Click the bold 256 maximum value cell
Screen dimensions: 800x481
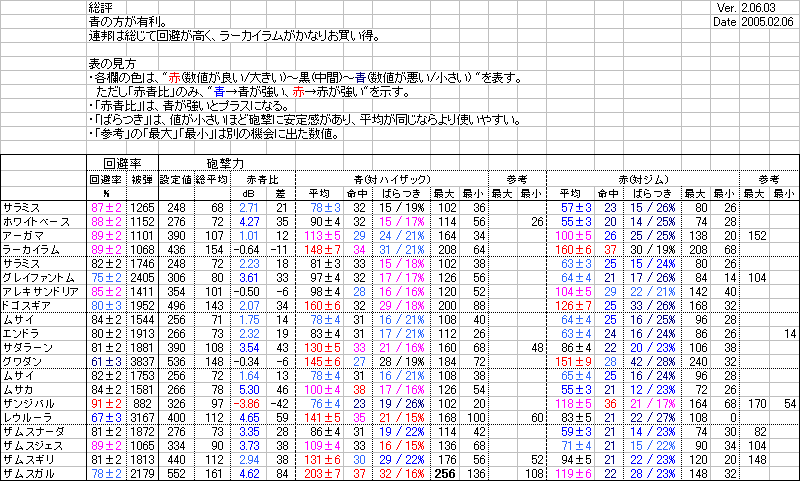point(446,470)
